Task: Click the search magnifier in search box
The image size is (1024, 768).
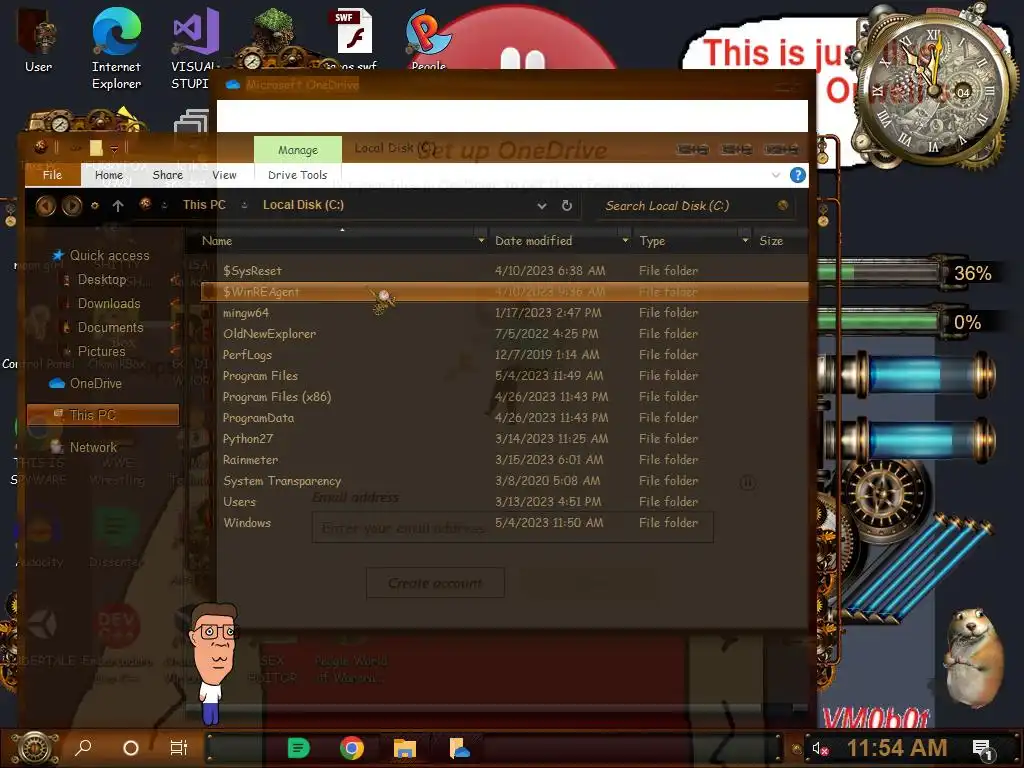Action: click(x=782, y=206)
